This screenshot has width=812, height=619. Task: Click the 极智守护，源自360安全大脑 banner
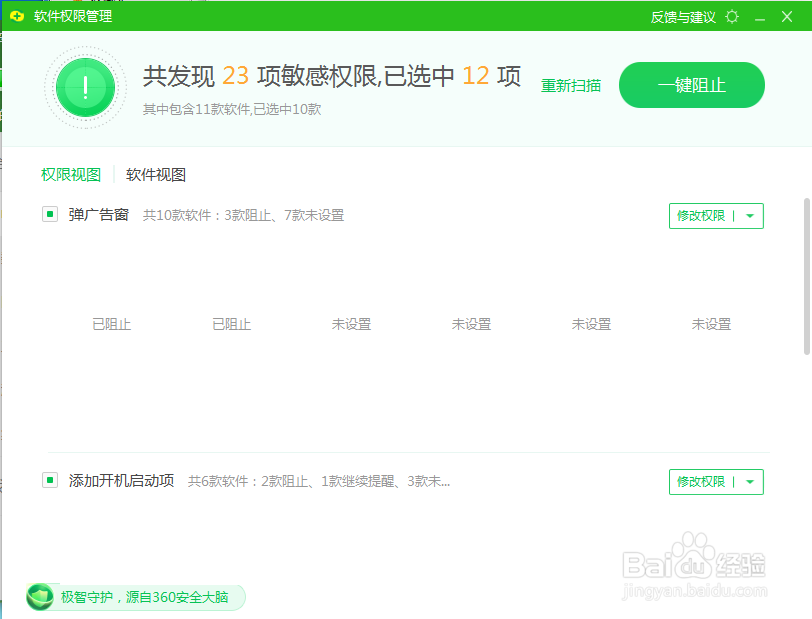tap(136, 597)
